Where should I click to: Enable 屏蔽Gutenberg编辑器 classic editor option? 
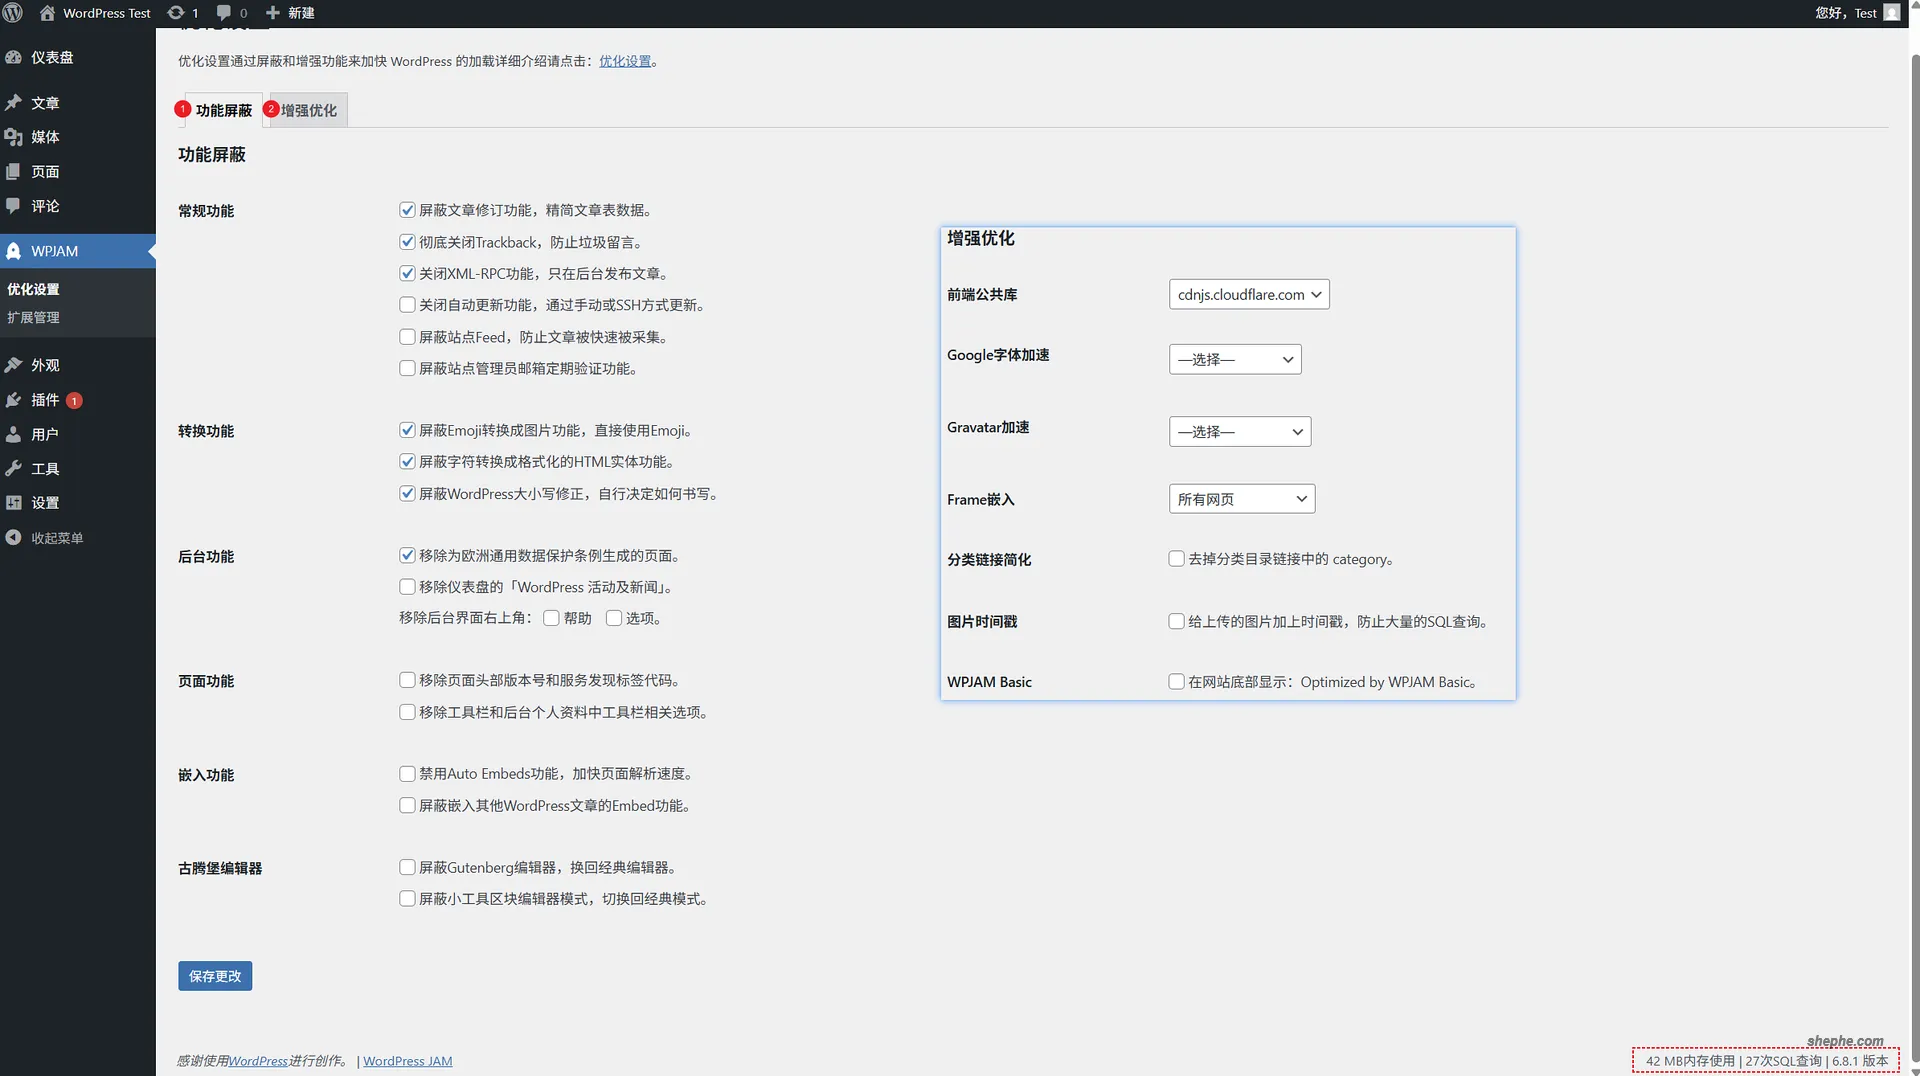[407, 866]
